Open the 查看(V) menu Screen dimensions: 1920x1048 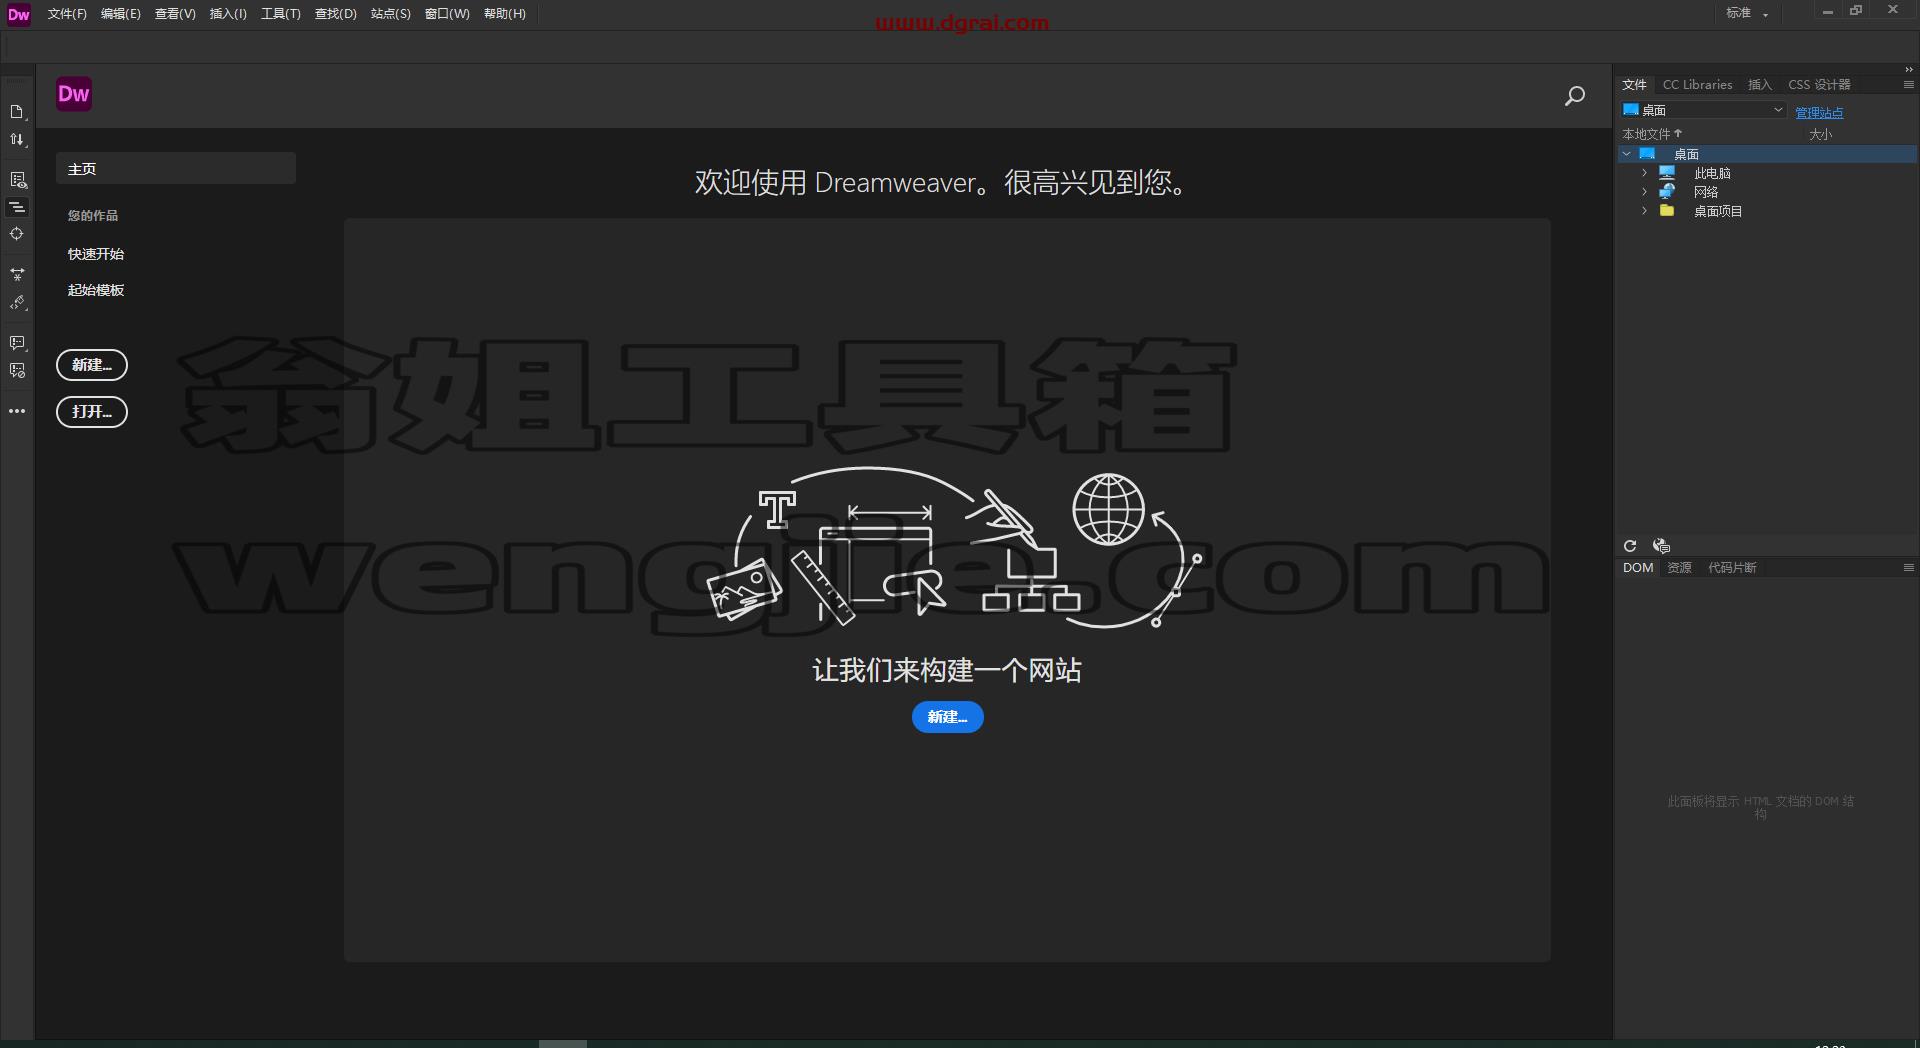[x=175, y=14]
